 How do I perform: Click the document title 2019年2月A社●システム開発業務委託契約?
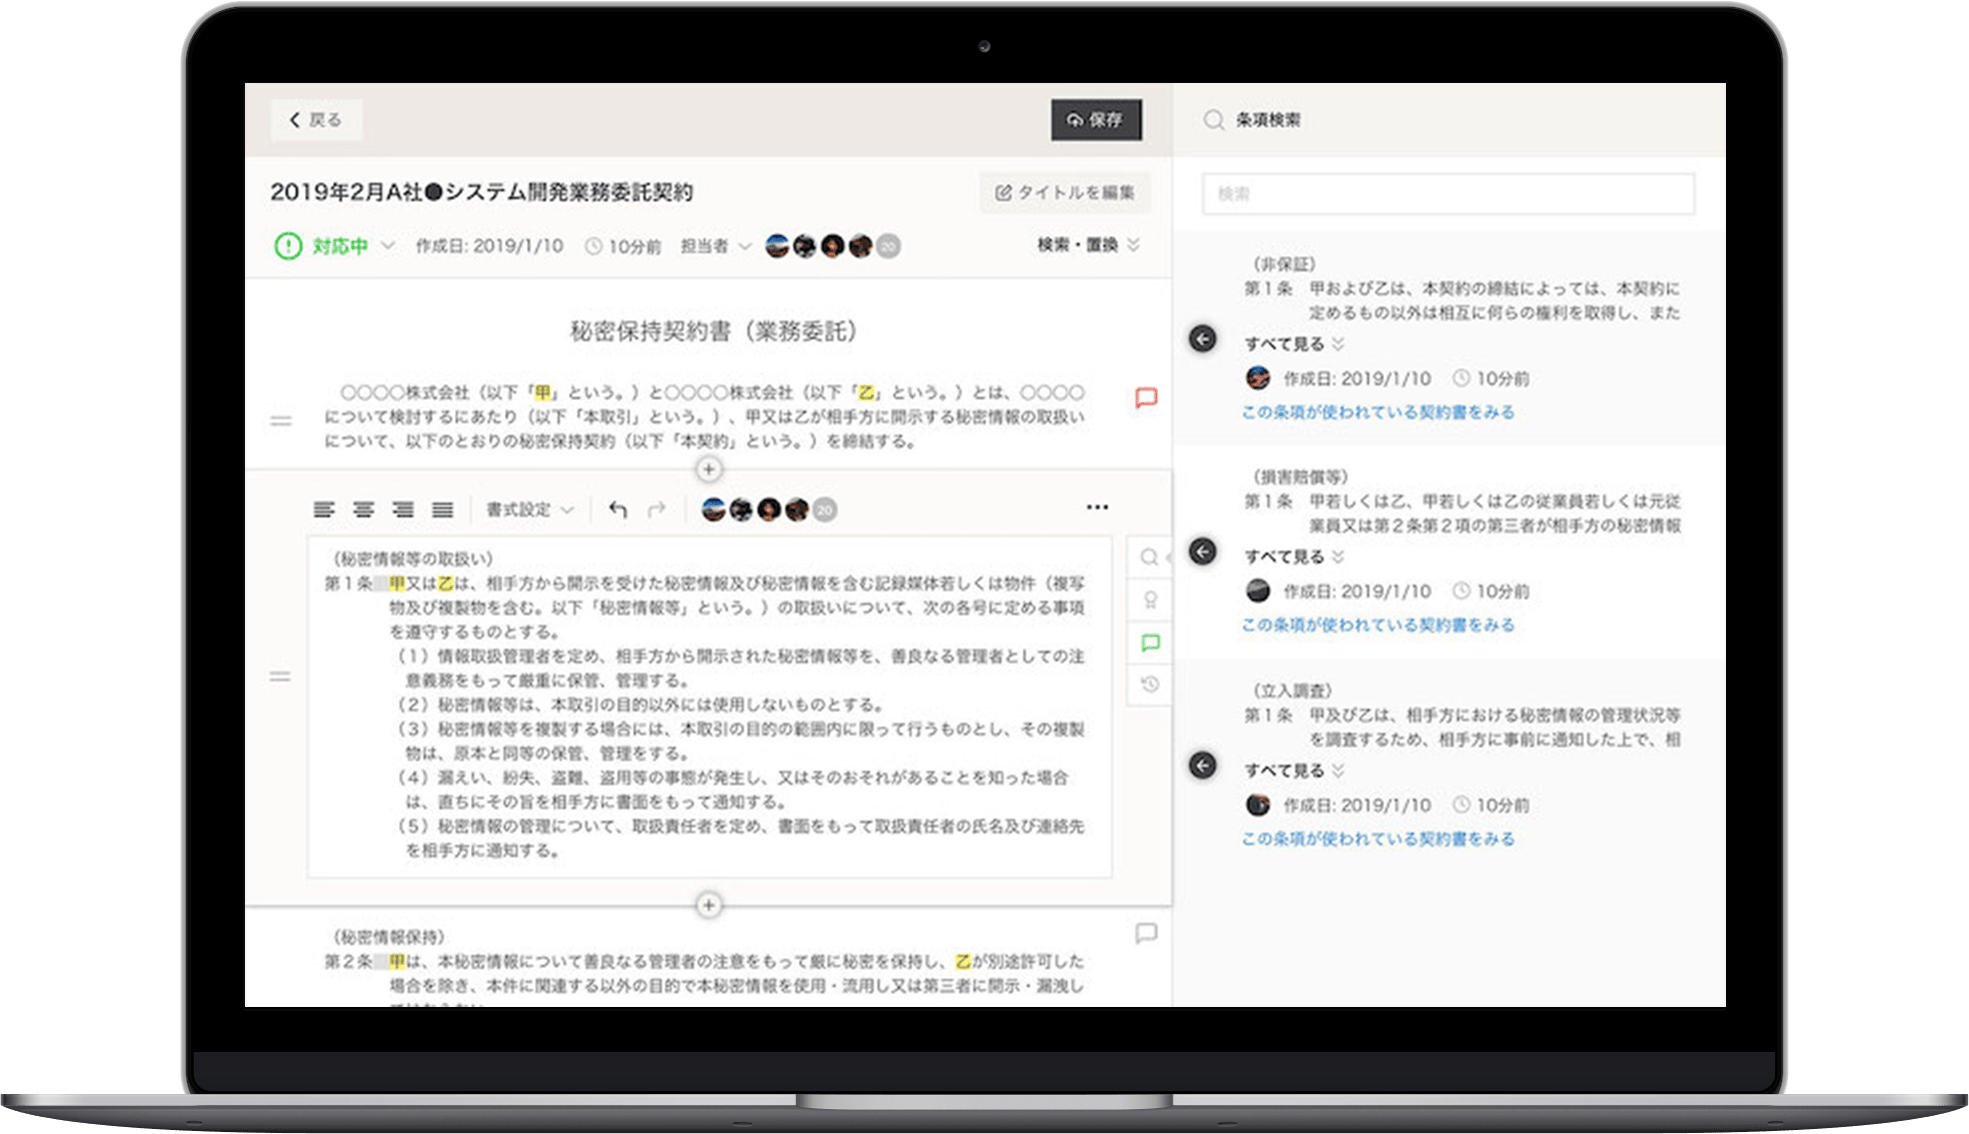pyautogui.click(x=481, y=192)
